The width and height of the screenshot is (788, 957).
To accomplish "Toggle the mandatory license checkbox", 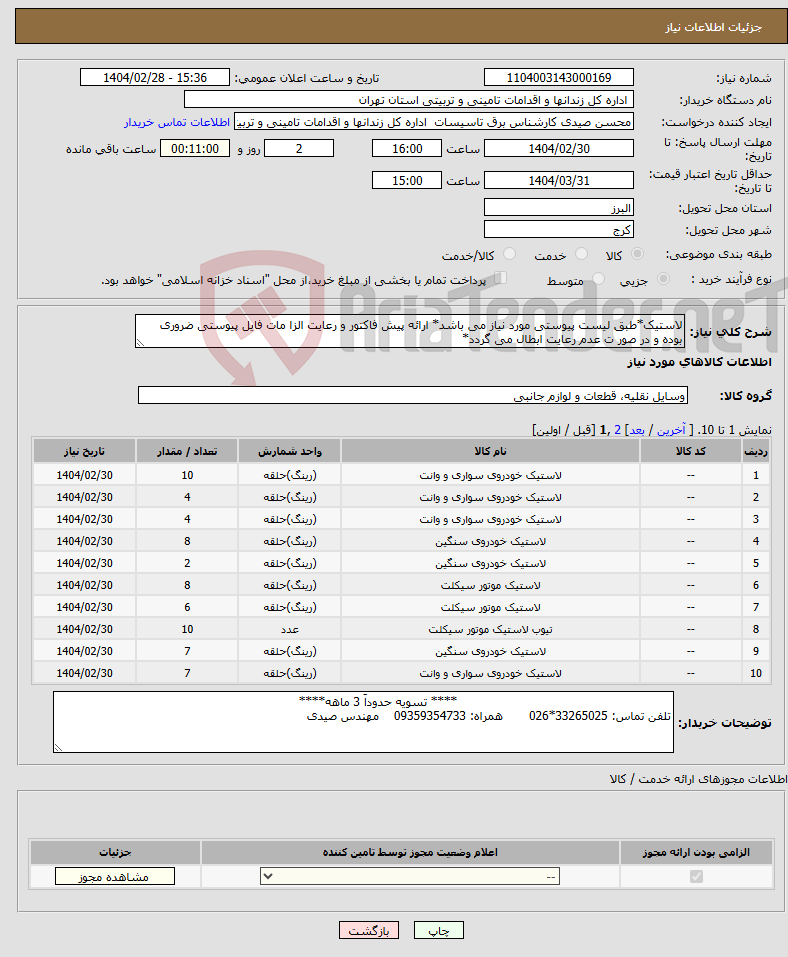I will (x=696, y=876).
